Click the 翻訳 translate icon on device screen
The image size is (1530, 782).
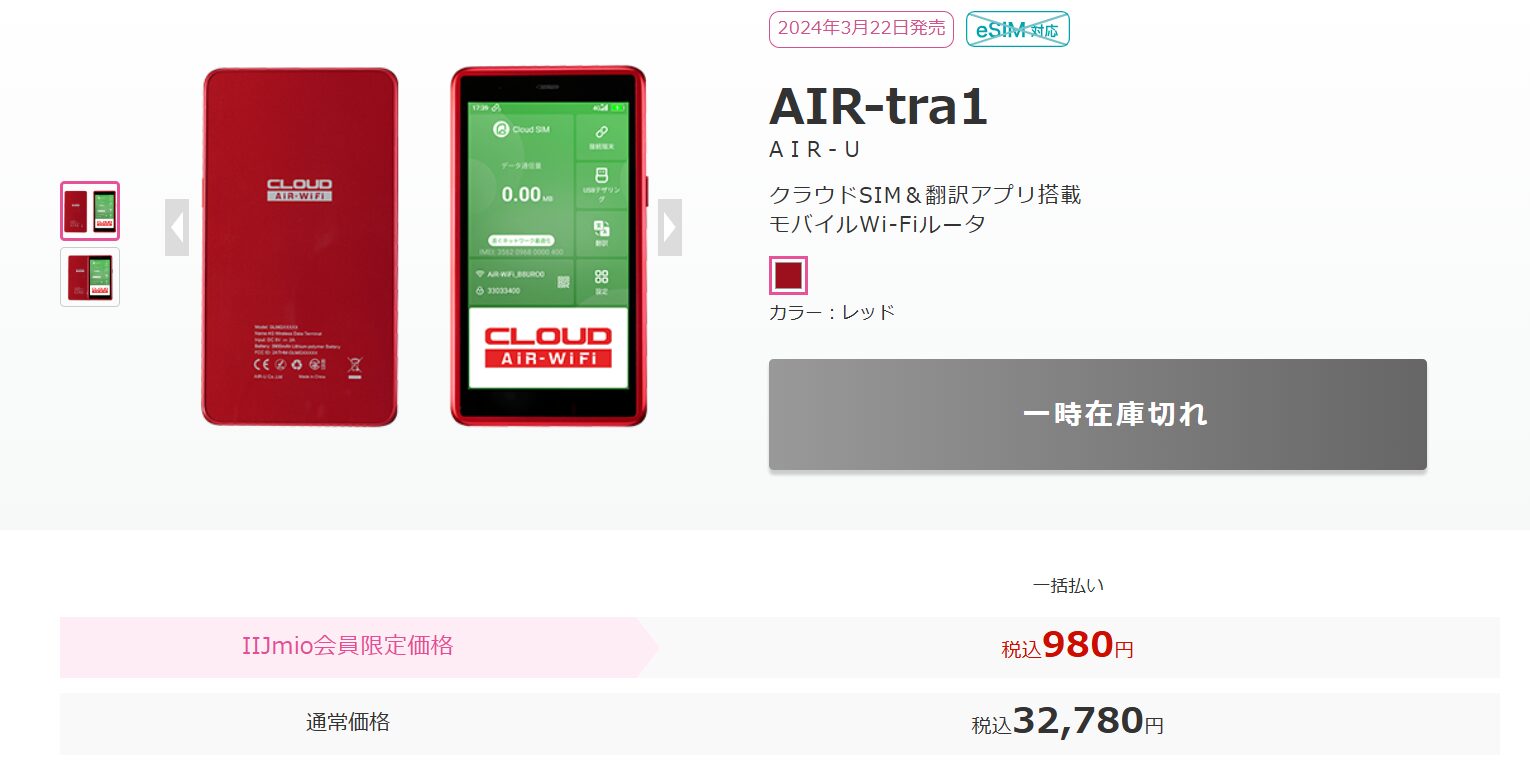pos(602,229)
